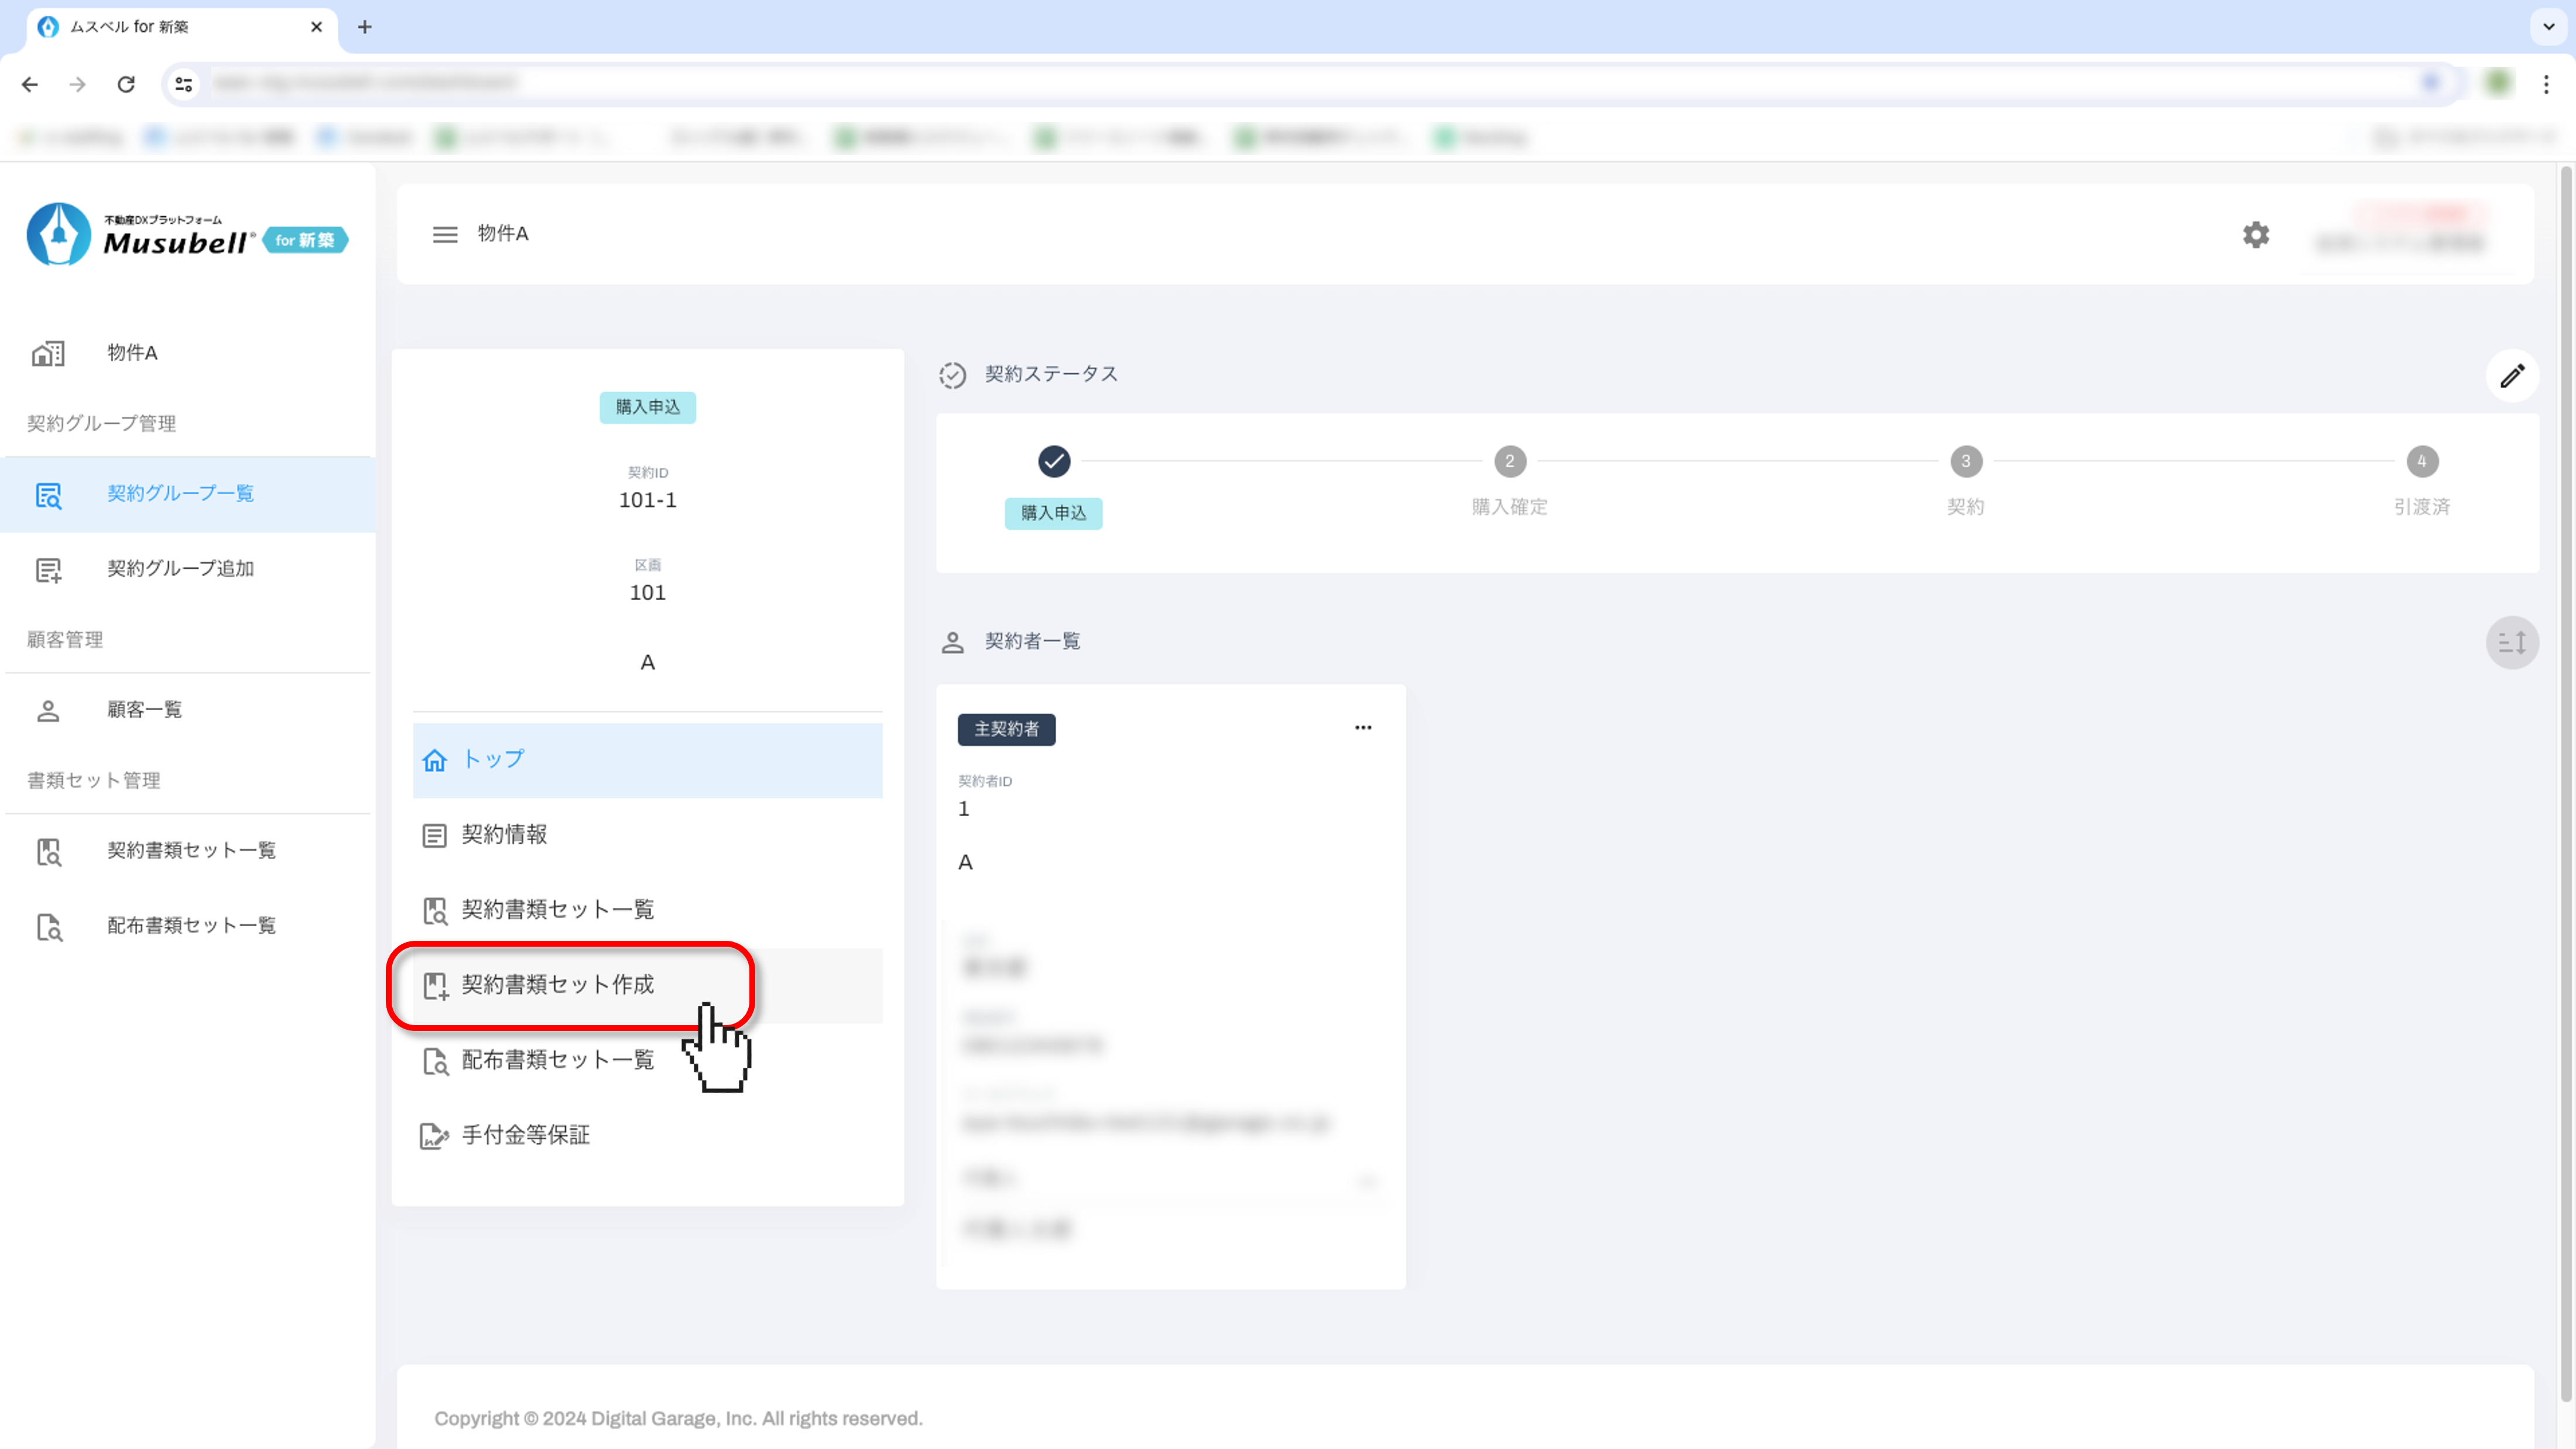
Task: Select step 3 契約 in status stepper
Action: [x=1965, y=462]
